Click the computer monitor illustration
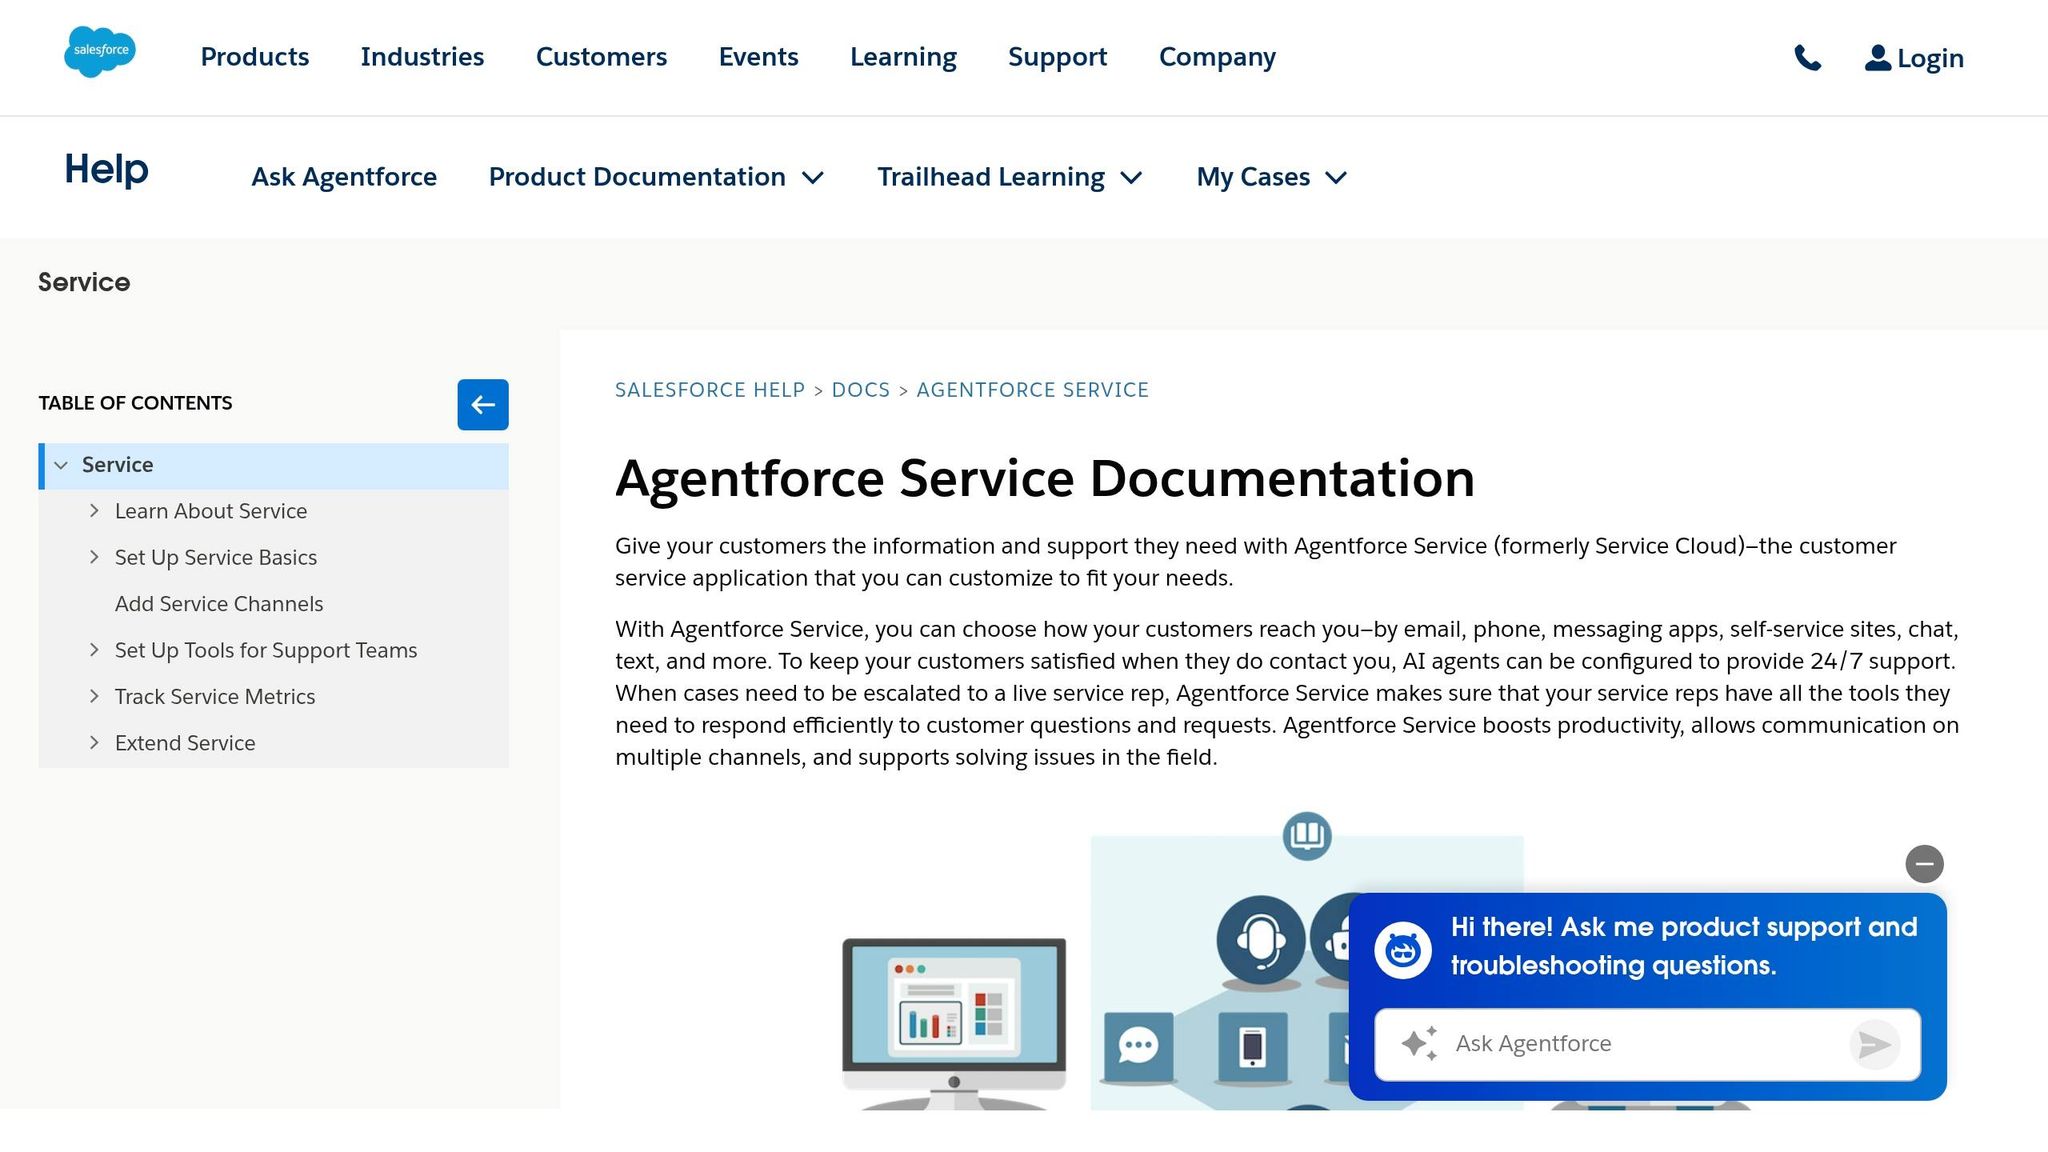2048x1152 pixels. (x=954, y=1023)
